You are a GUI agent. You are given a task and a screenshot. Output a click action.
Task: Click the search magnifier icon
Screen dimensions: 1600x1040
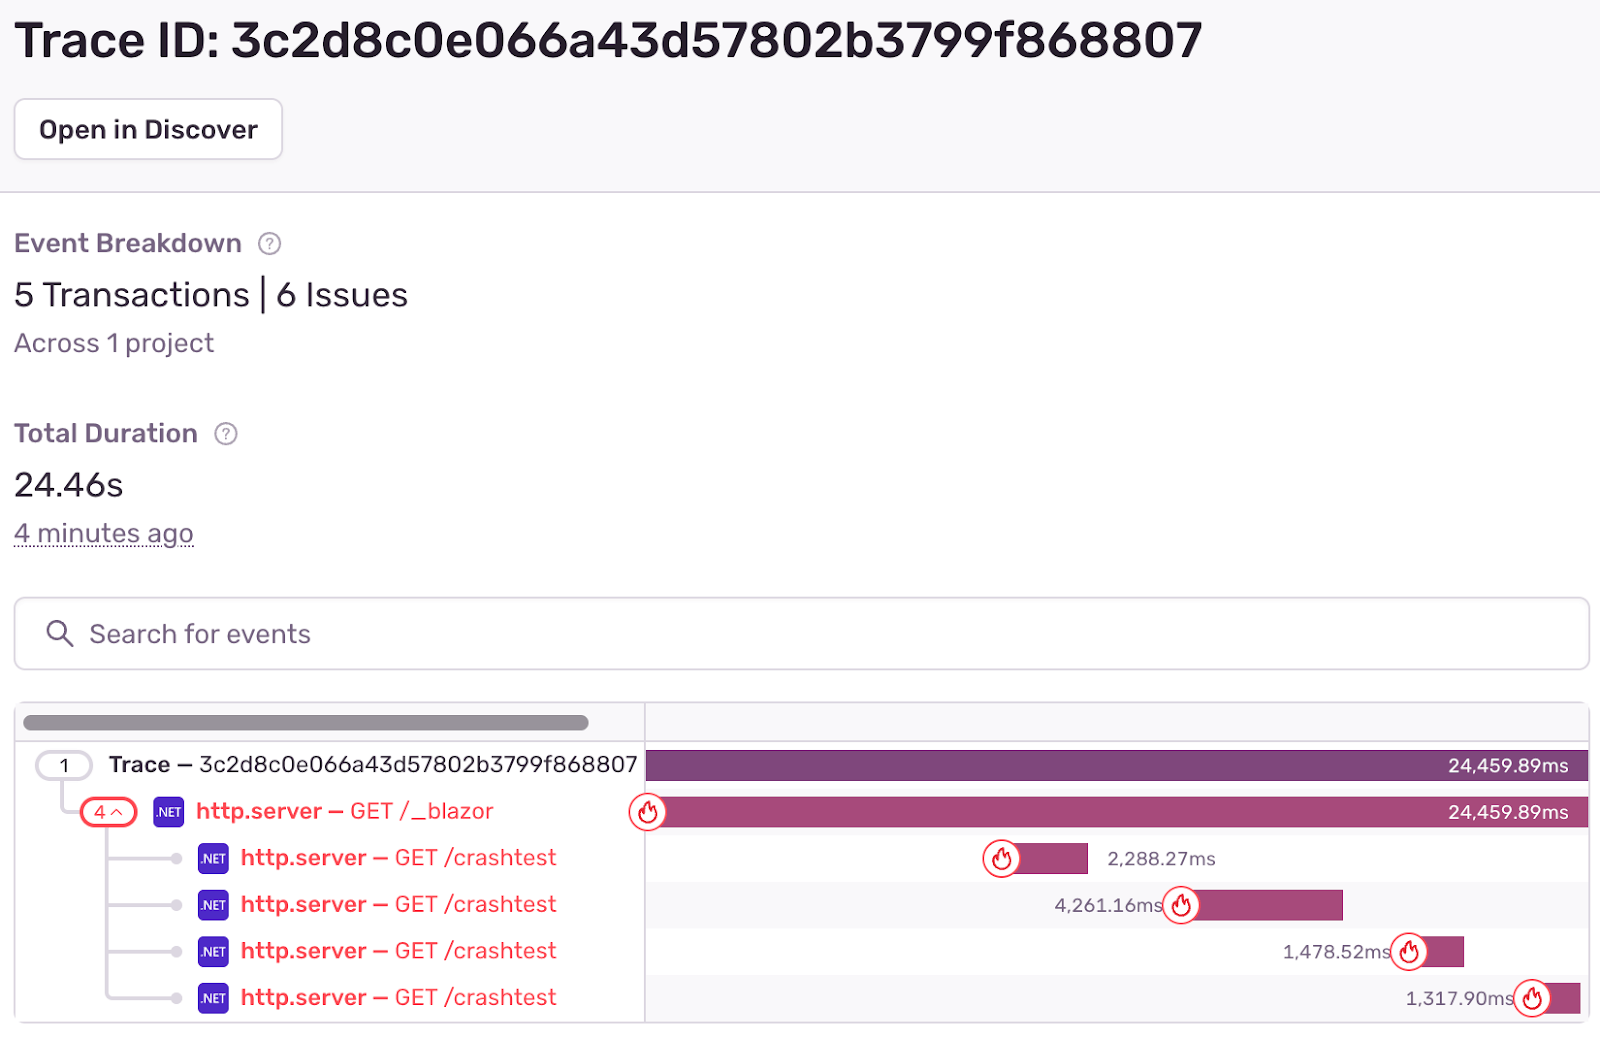(x=59, y=633)
